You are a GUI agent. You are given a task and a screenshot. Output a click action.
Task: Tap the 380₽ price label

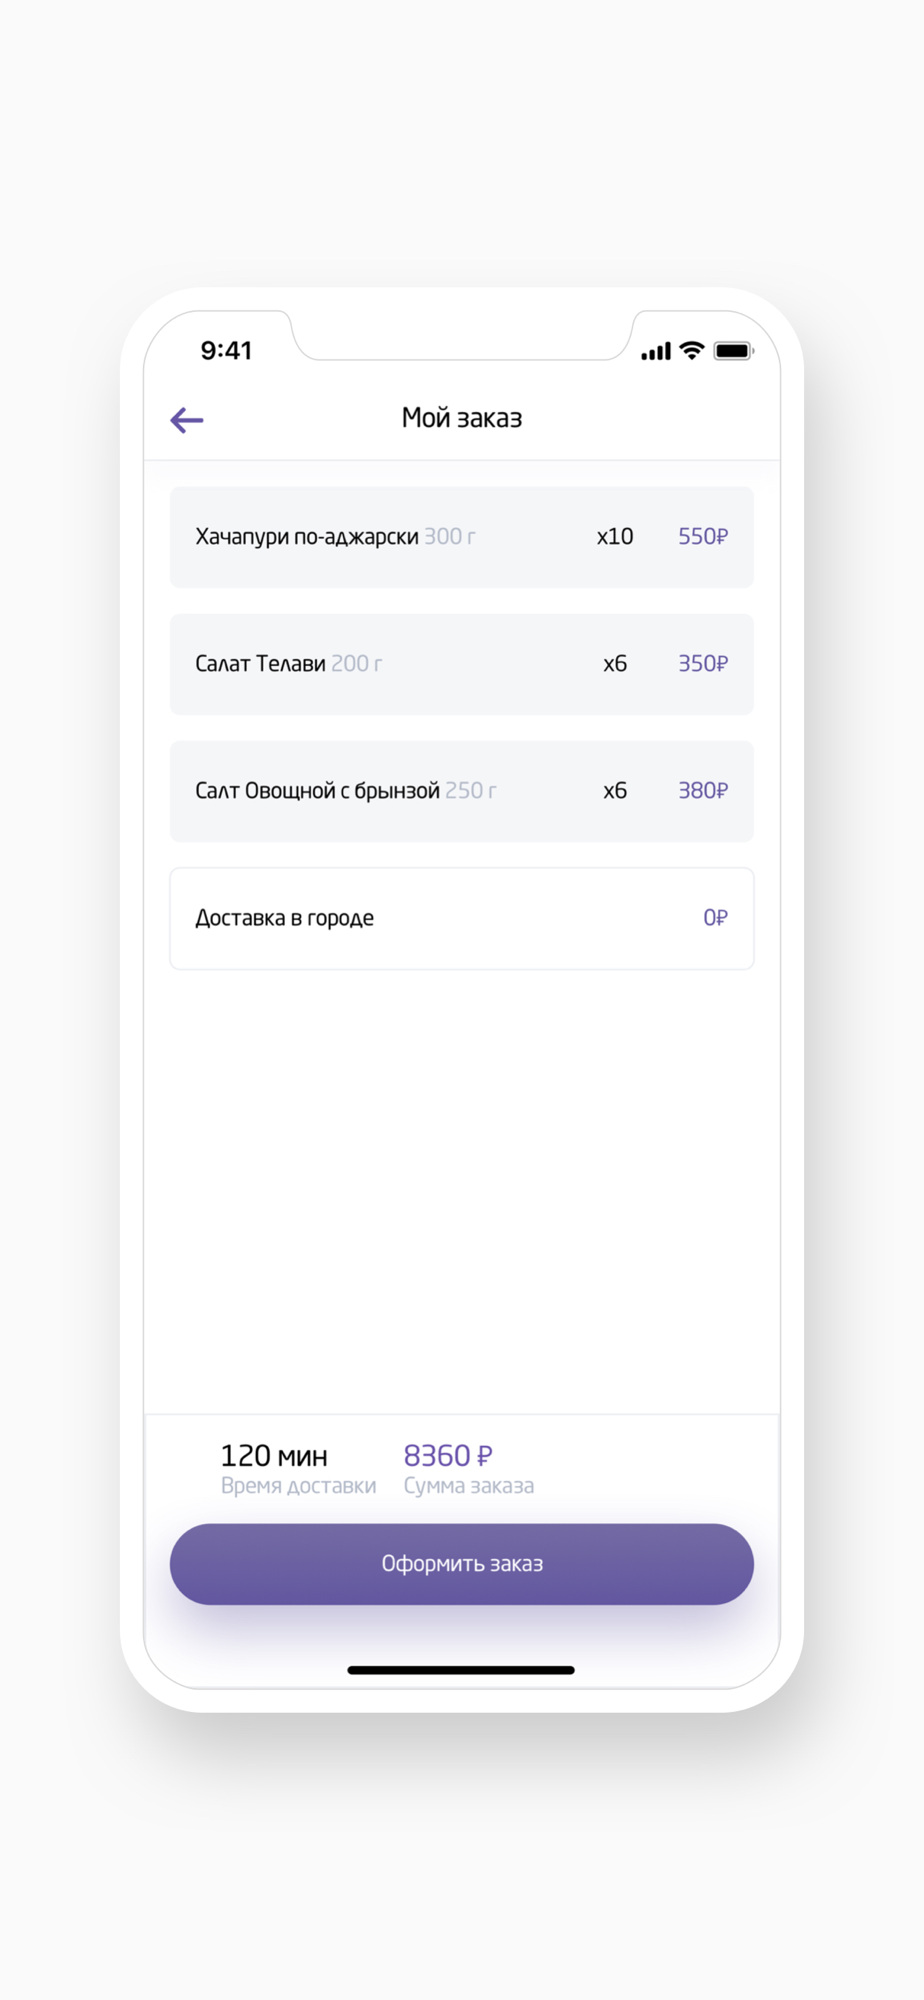pos(703,791)
